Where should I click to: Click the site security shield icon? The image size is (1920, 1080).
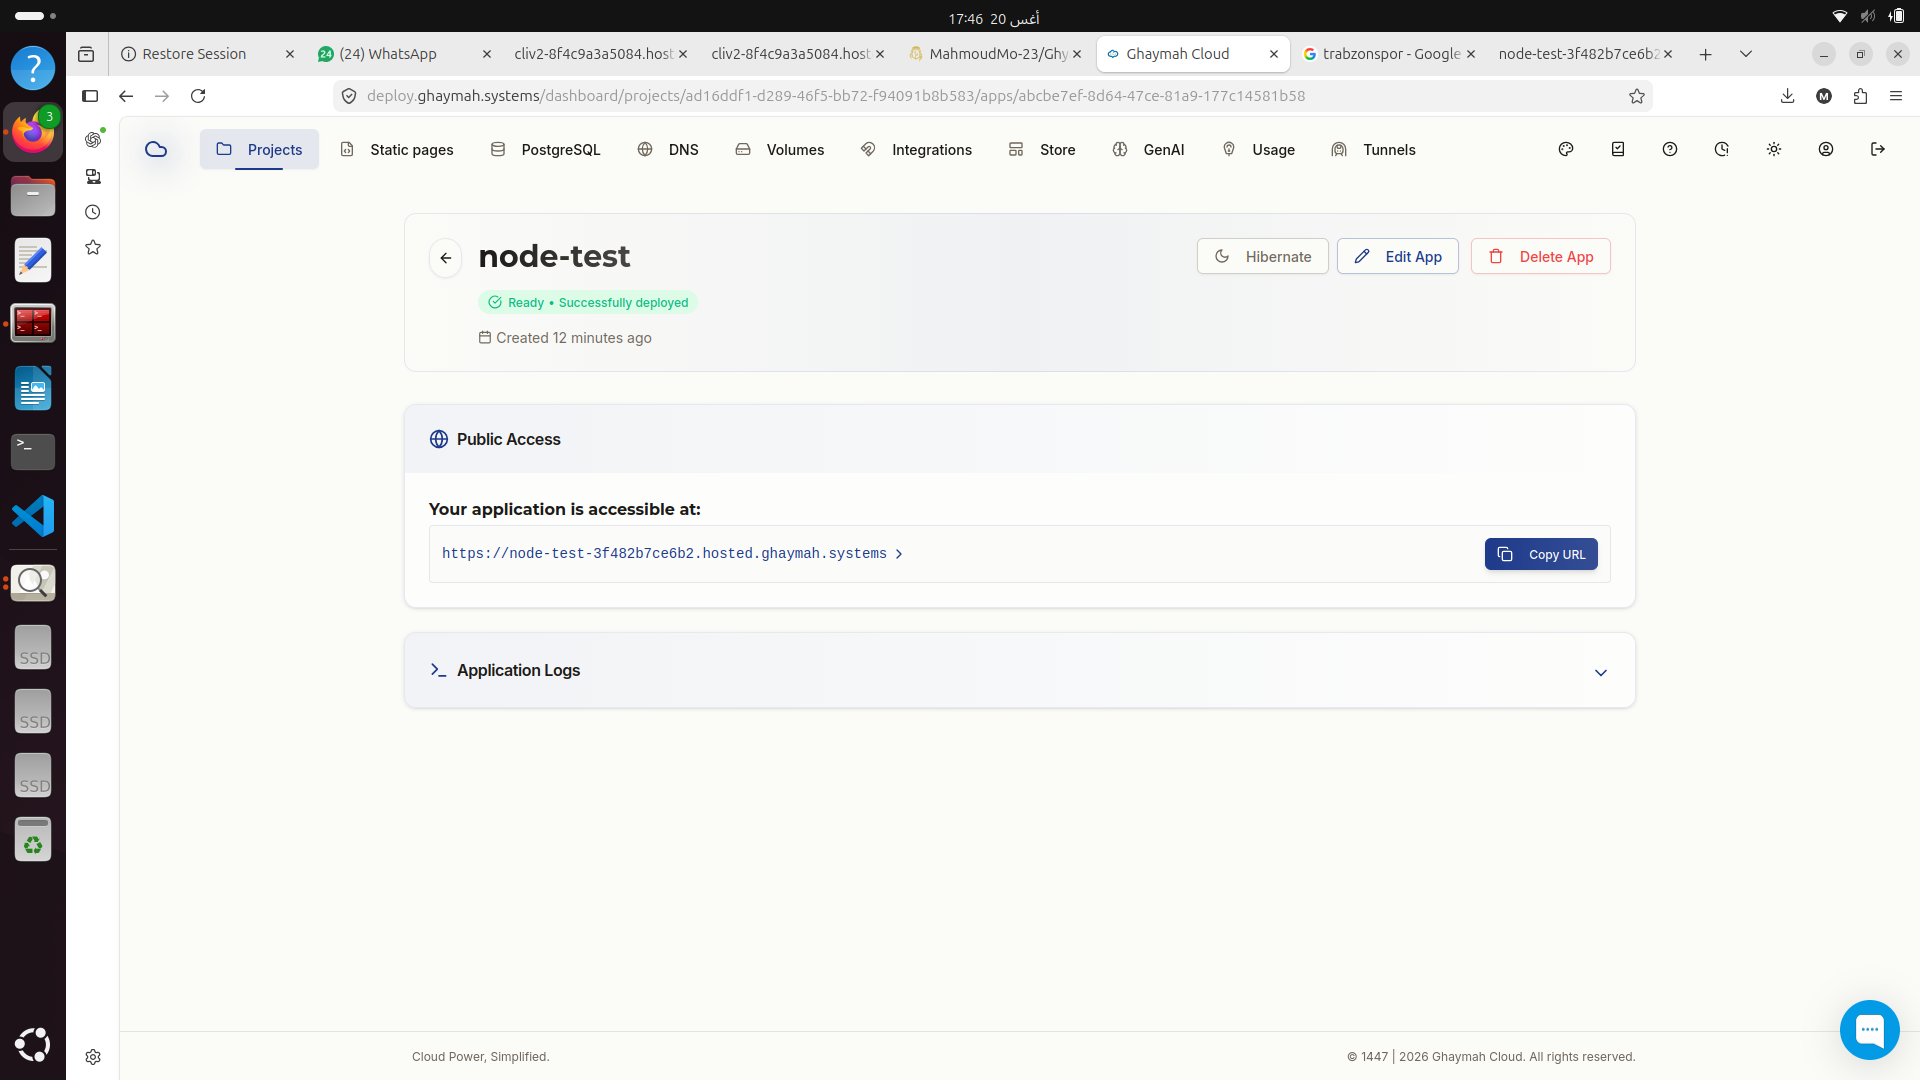click(x=349, y=96)
